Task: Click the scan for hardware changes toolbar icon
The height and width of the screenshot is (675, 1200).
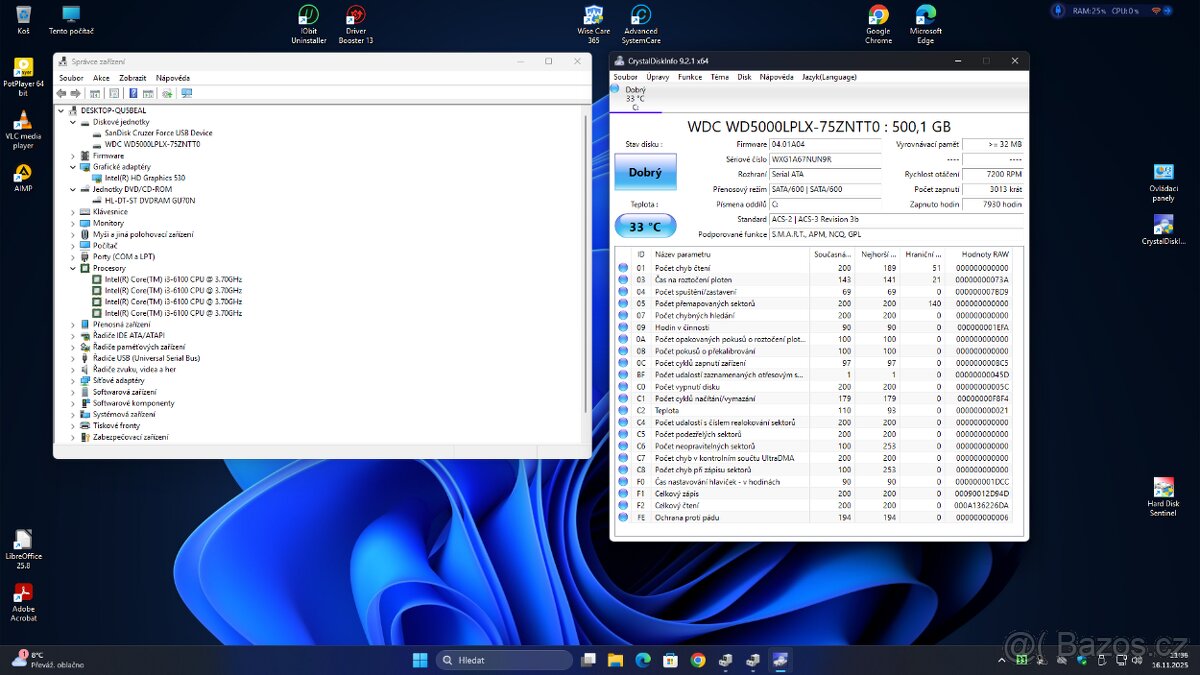Action: pos(167,93)
